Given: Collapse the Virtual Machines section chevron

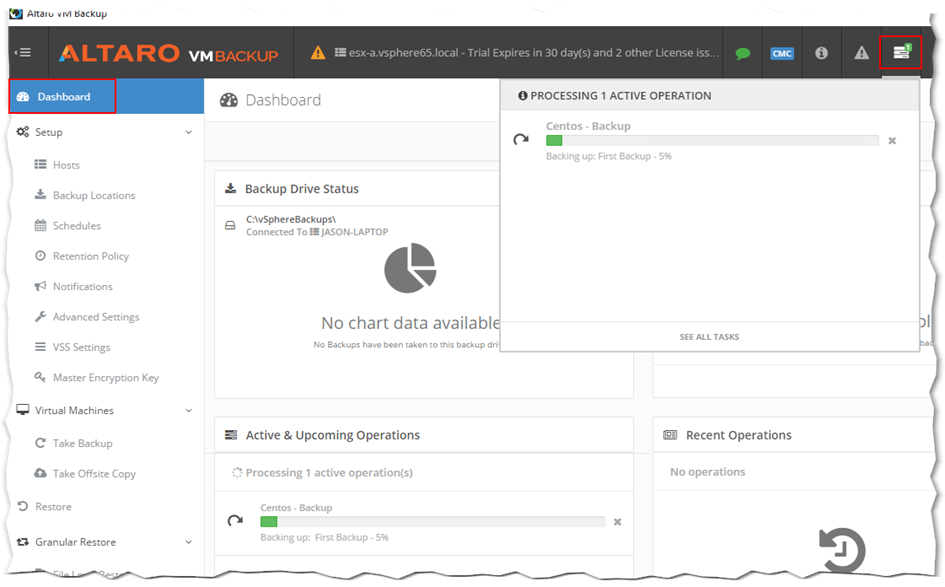Looking at the screenshot, I should pyautogui.click(x=189, y=410).
